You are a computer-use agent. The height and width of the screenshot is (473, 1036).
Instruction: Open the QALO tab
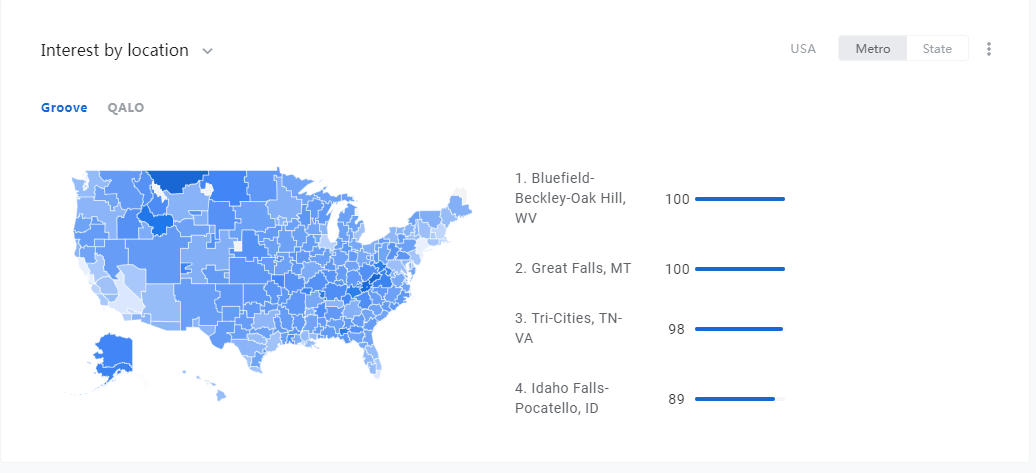(x=126, y=108)
